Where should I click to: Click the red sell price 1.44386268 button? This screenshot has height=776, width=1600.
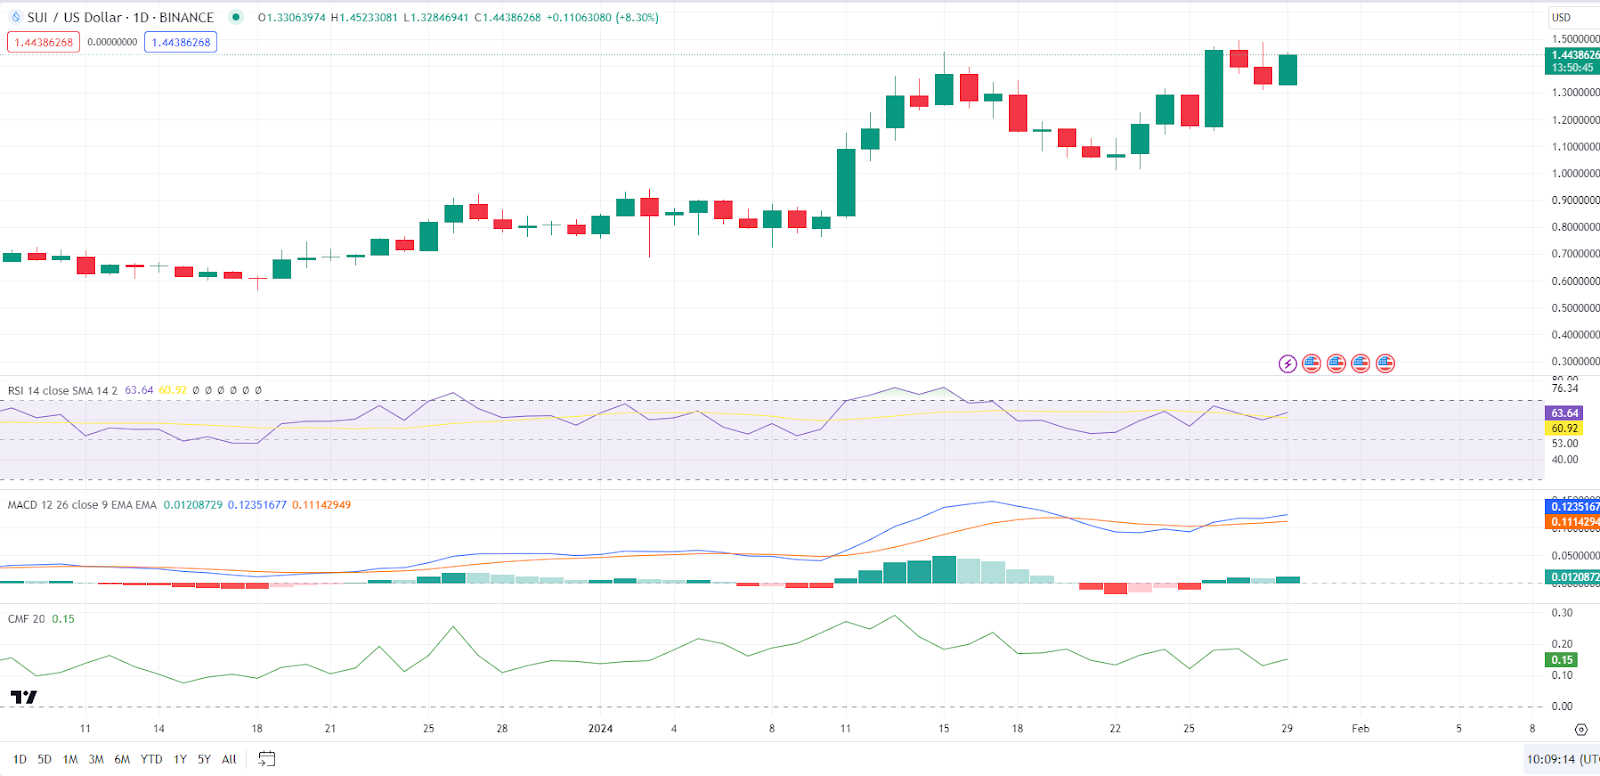click(x=43, y=42)
